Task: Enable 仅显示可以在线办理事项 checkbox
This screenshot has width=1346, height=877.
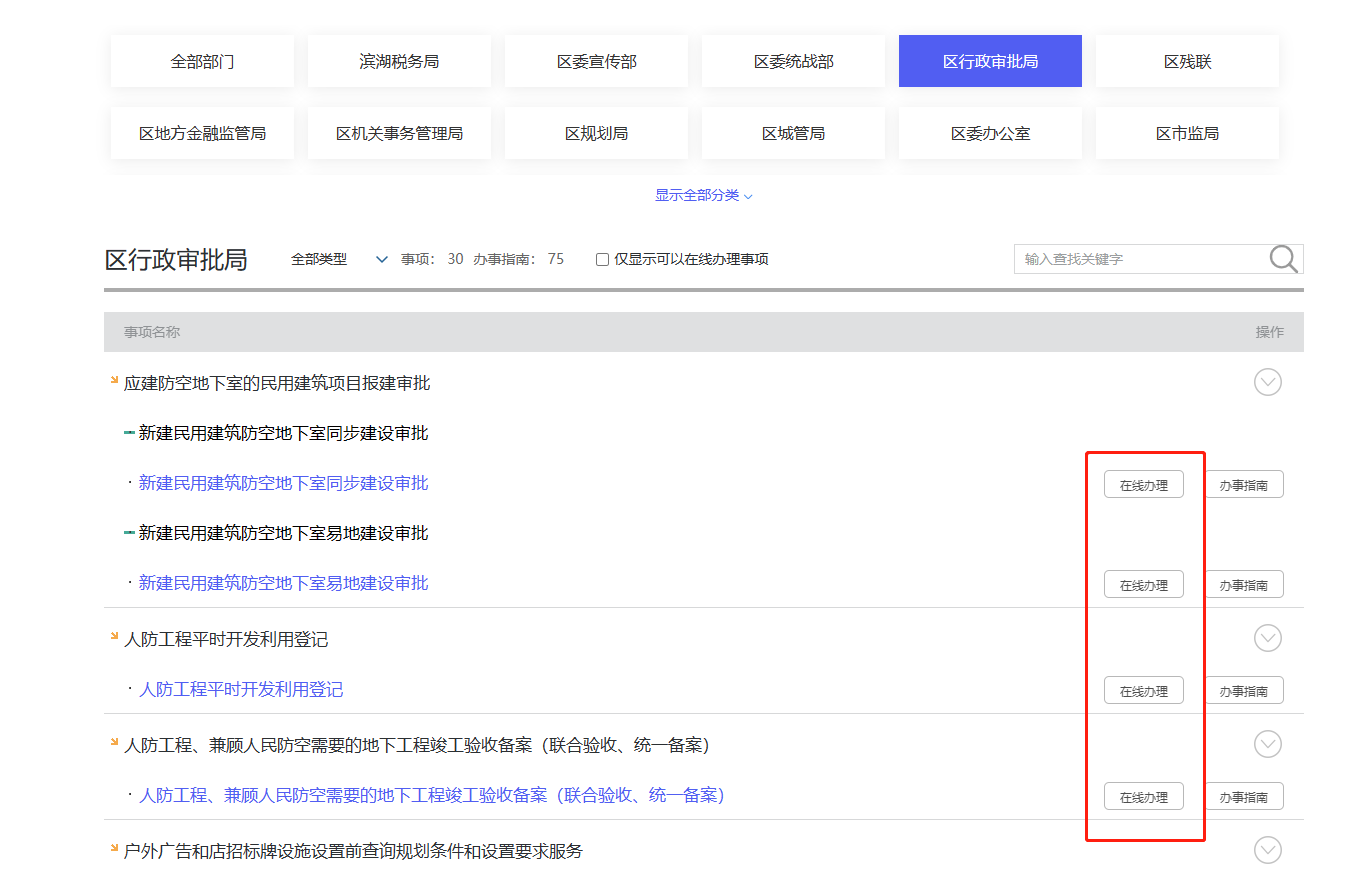Action: tap(602, 260)
